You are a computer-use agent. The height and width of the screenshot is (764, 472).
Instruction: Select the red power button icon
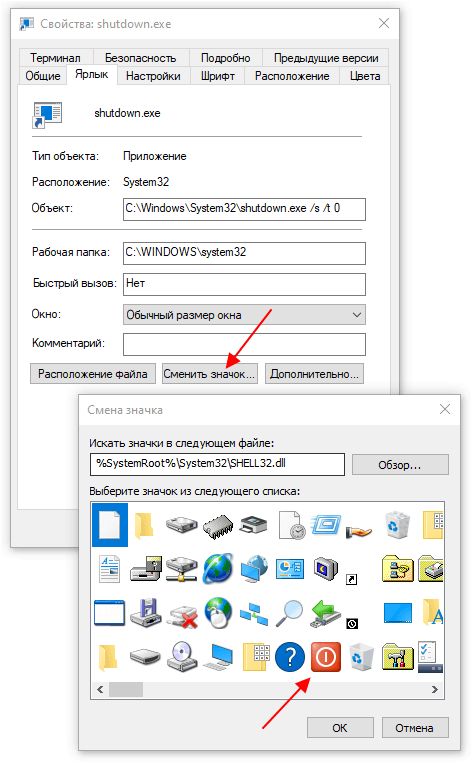click(x=325, y=656)
